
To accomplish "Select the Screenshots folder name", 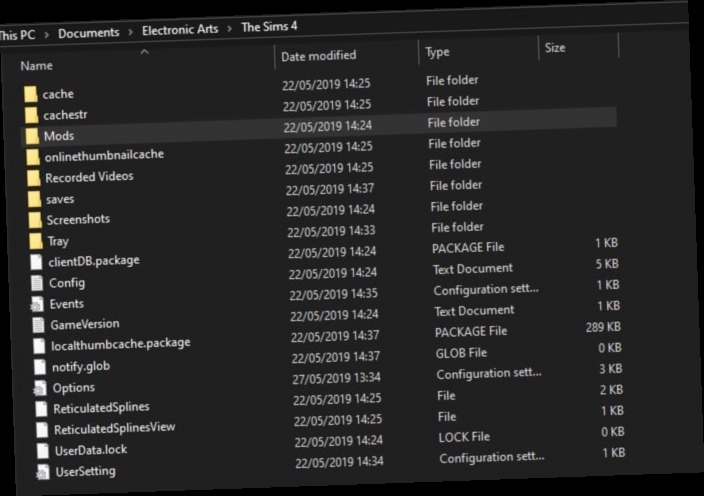I will click(x=78, y=220).
